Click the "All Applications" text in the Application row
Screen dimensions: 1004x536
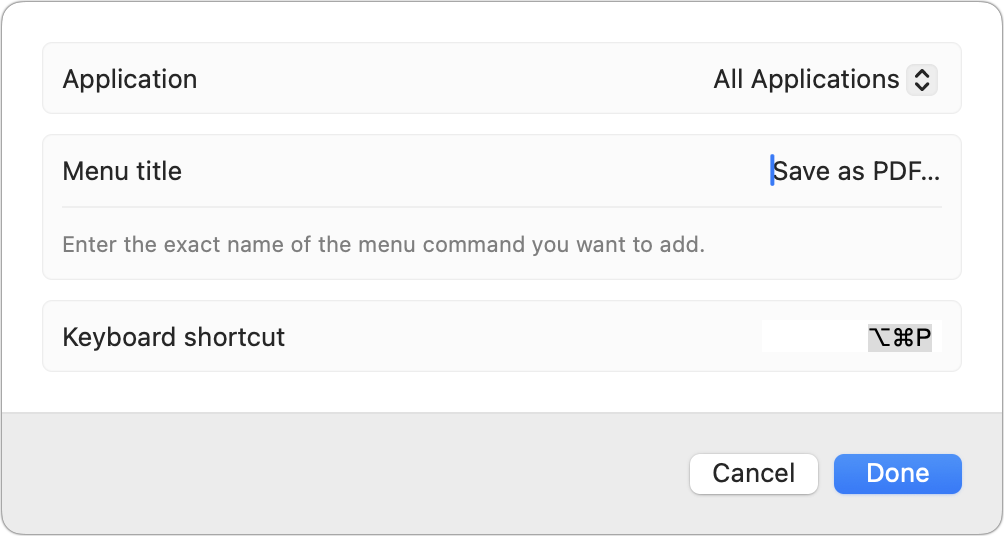[806, 79]
